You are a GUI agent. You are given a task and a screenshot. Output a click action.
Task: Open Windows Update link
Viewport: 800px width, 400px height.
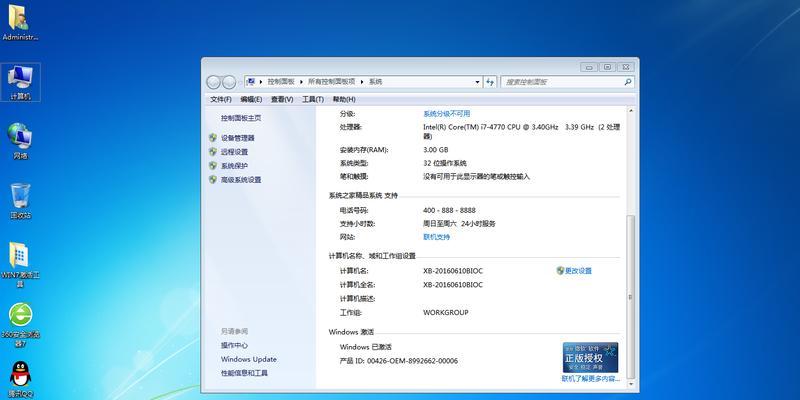tap(248, 359)
